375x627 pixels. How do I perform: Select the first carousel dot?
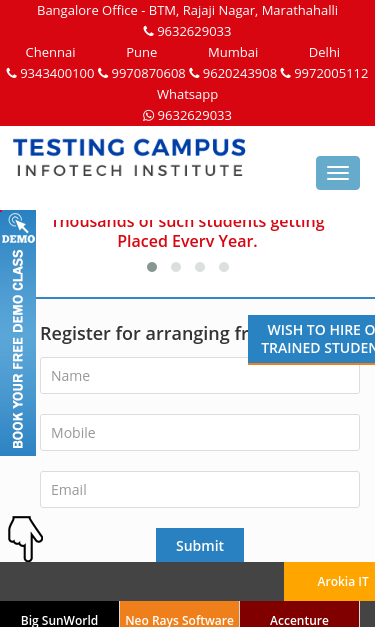coord(152,267)
